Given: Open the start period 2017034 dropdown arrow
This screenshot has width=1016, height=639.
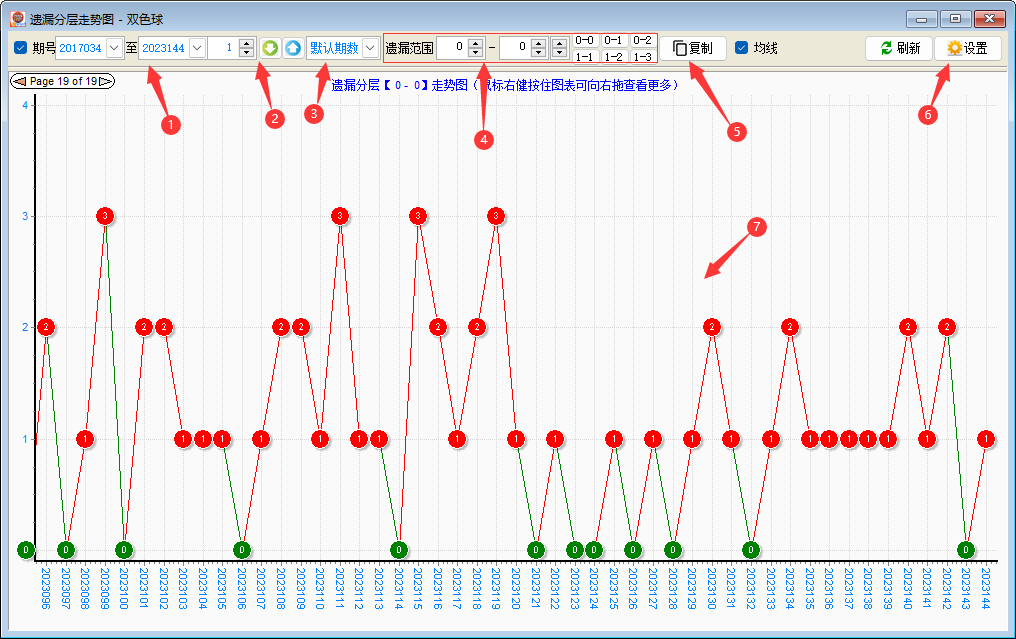Looking at the screenshot, I should point(115,48).
